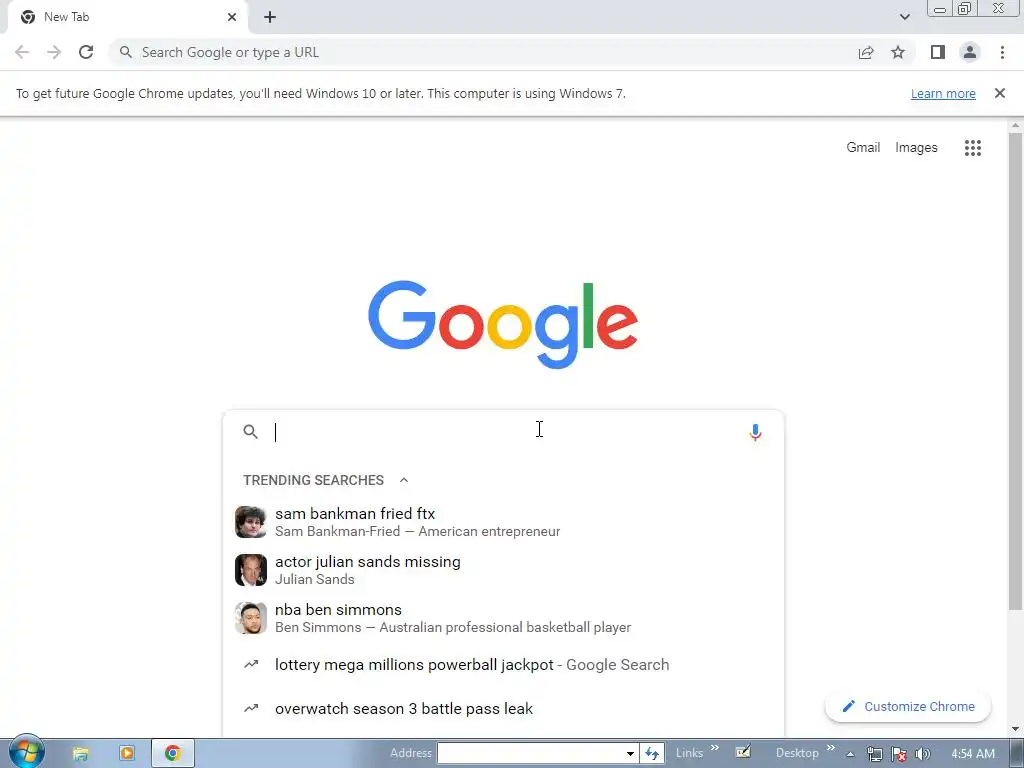Open Chrome's three-dot menu

click(x=1002, y=52)
